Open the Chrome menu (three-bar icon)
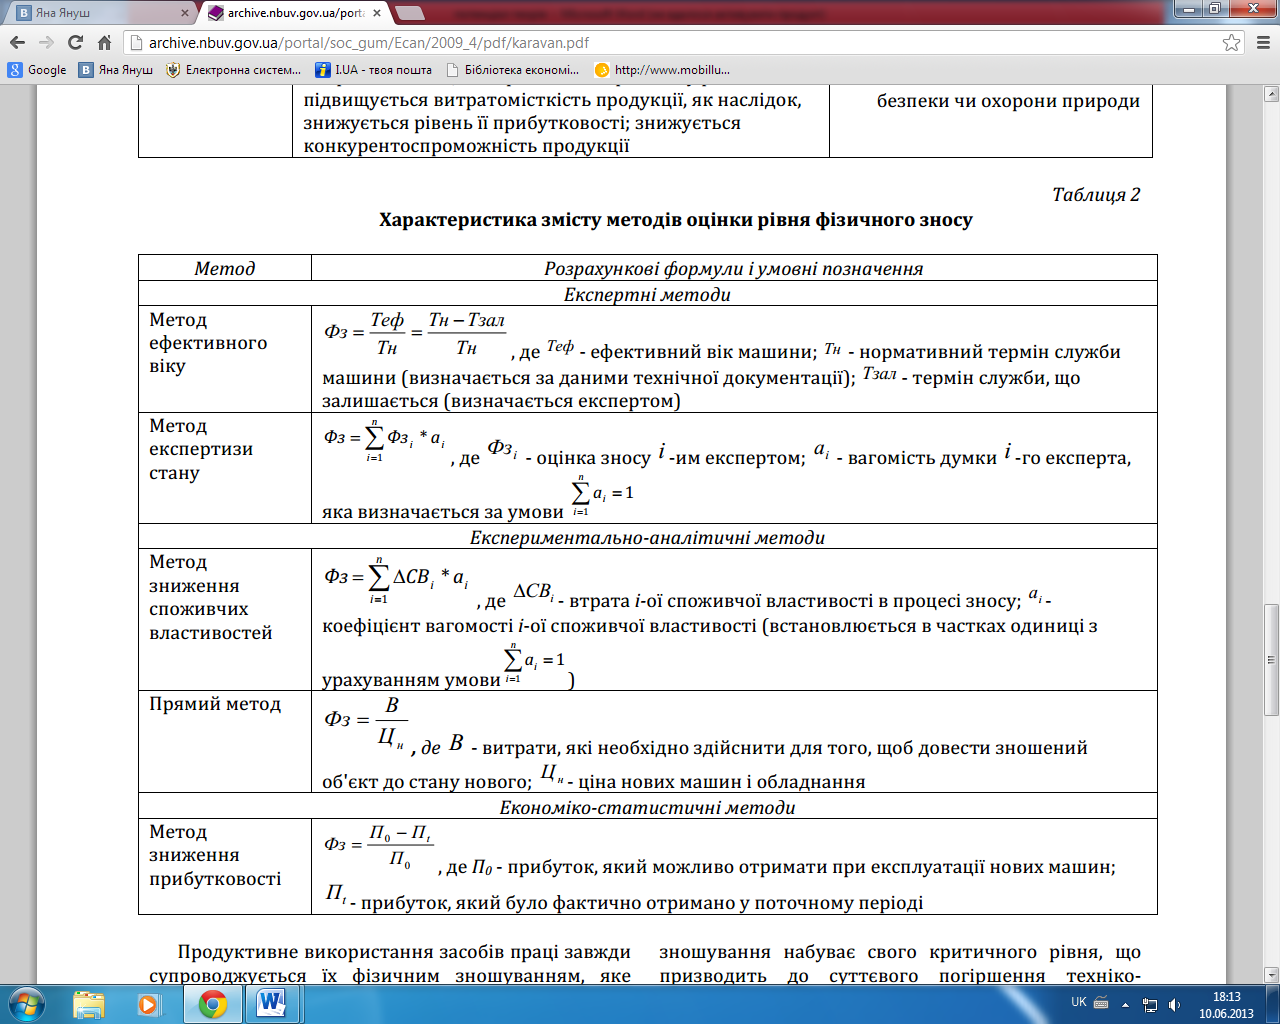This screenshot has width=1280, height=1024. [x=1262, y=43]
